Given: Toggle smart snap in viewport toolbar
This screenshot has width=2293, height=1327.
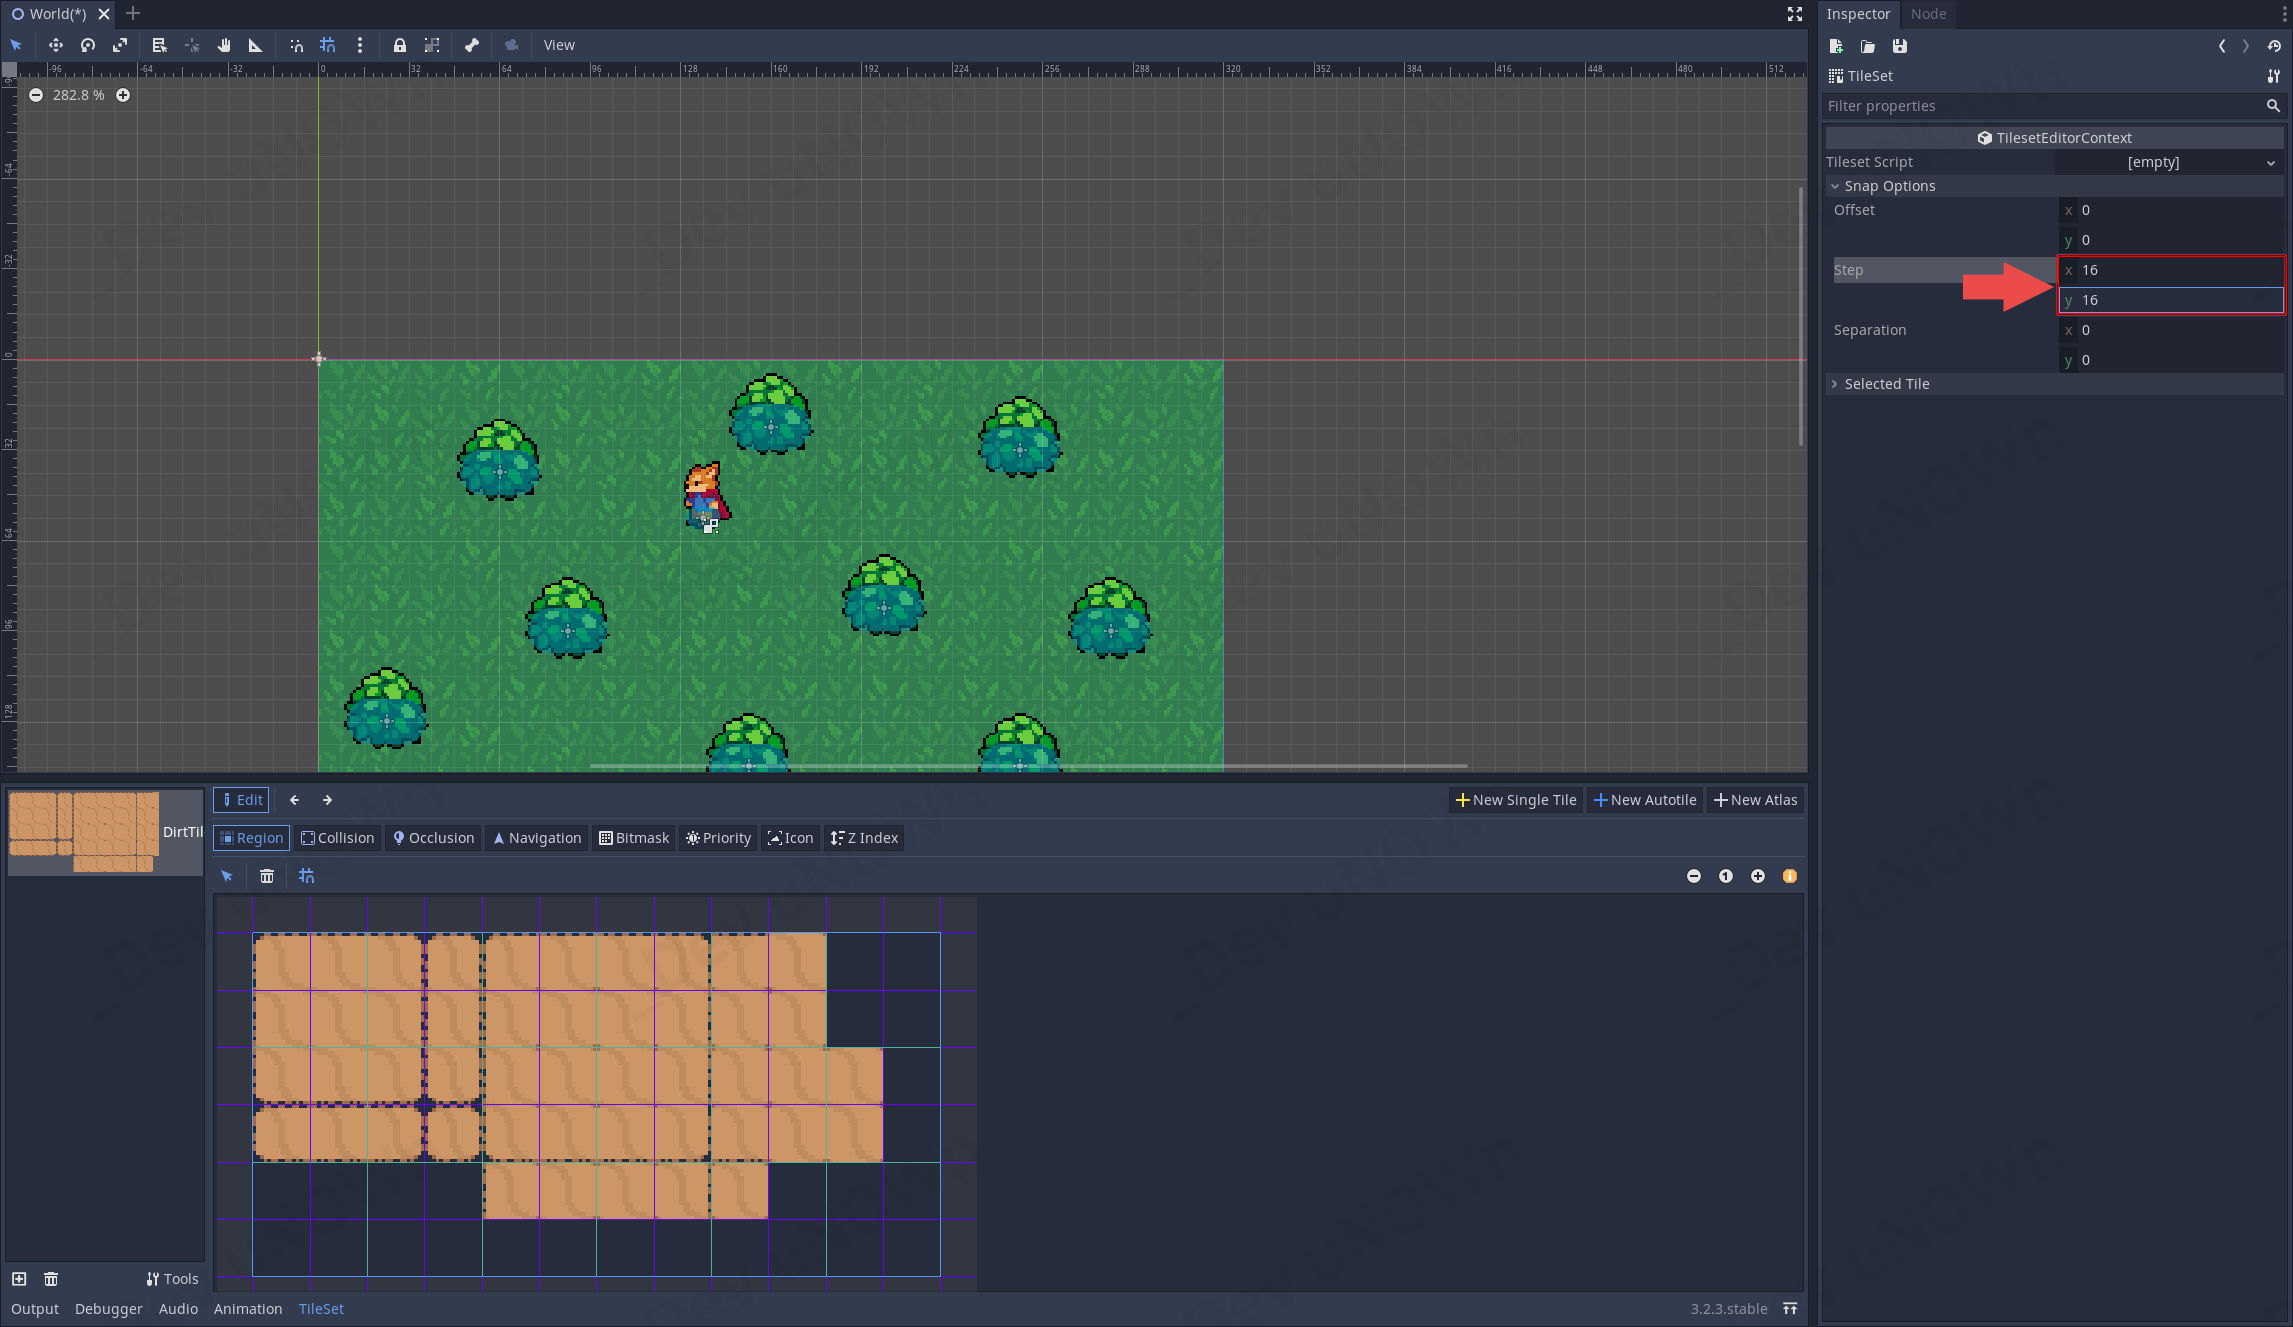Looking at the screenshot, I should (296, 45).
